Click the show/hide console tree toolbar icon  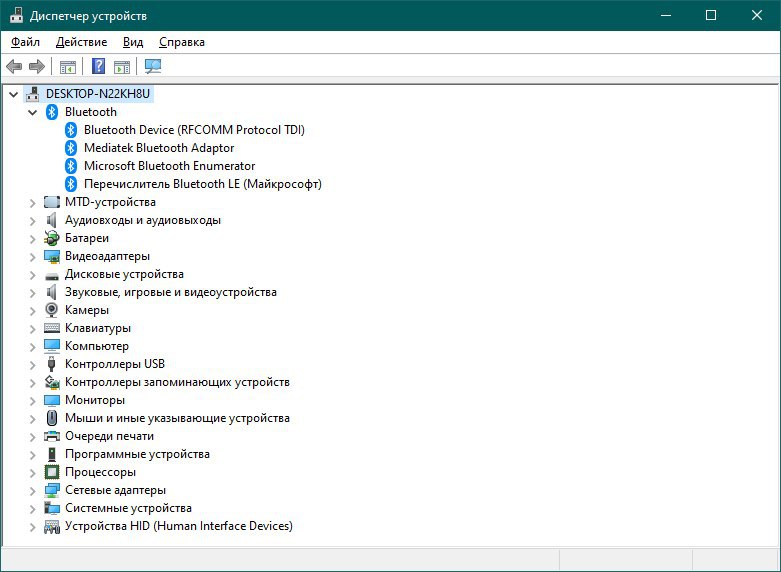68,66
